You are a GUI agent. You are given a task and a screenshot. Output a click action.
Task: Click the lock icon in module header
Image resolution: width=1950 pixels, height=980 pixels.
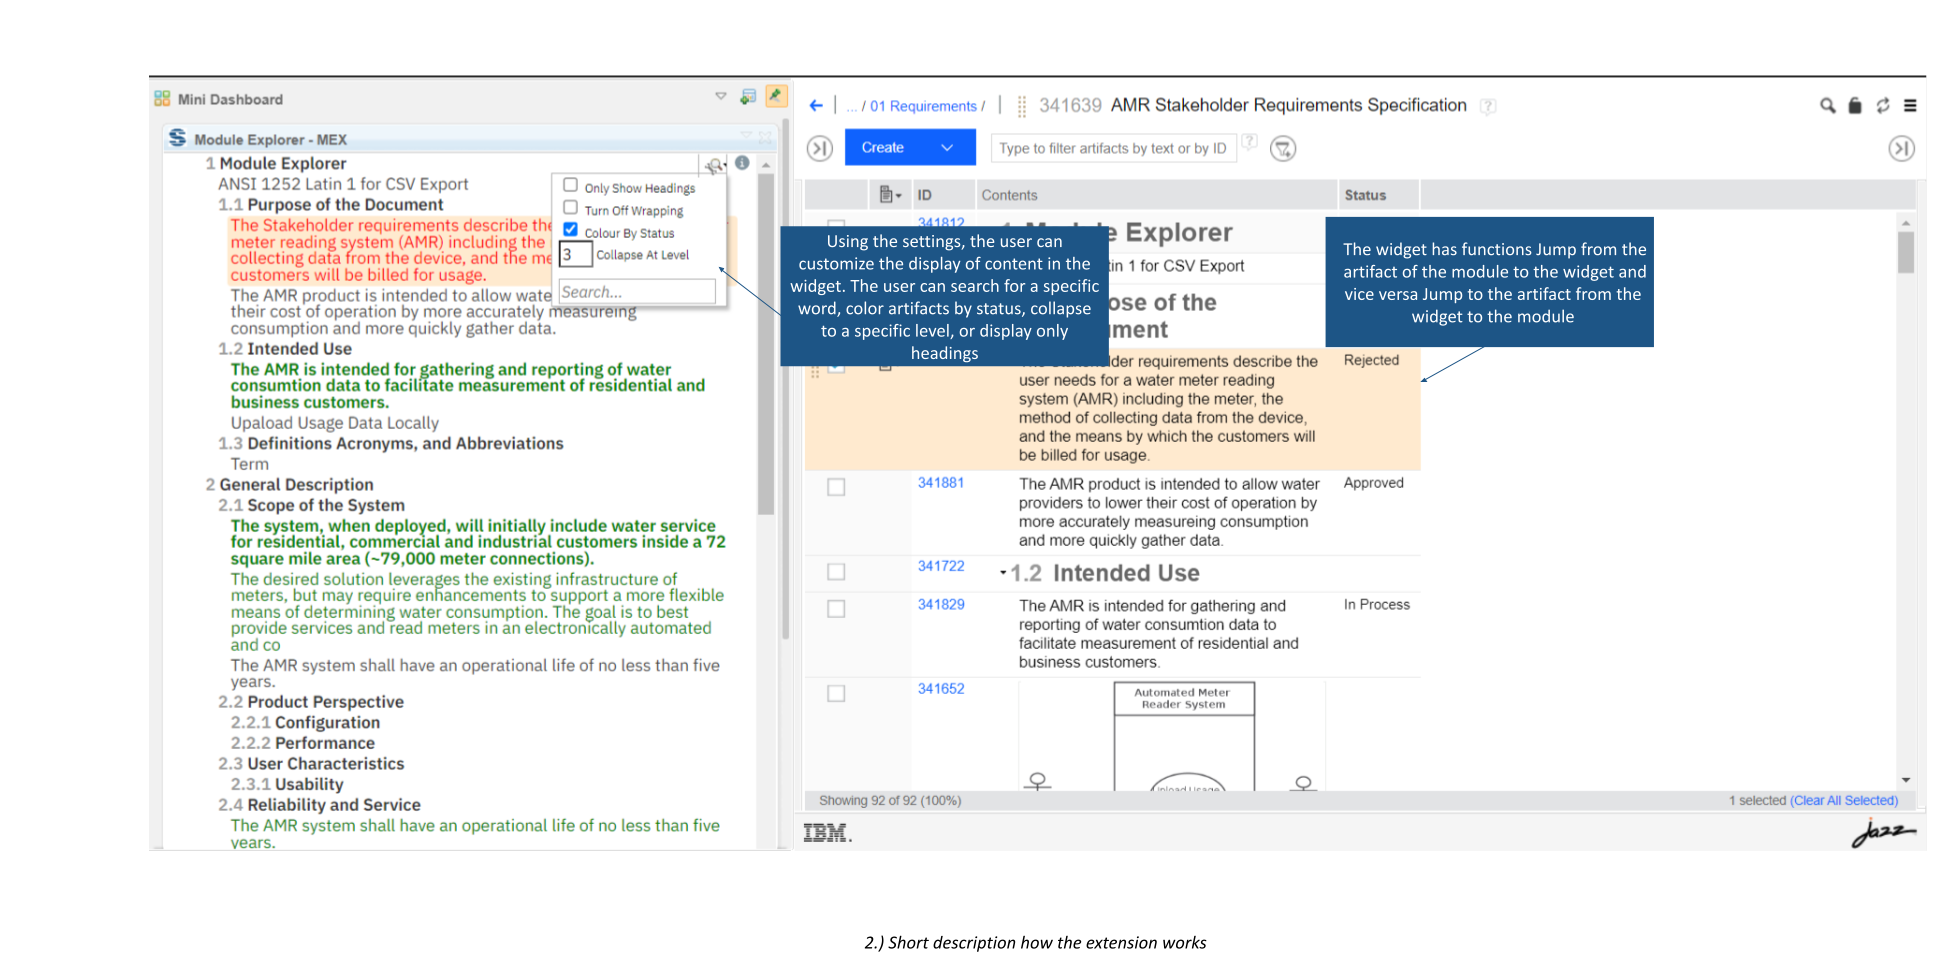(1855, 105)
